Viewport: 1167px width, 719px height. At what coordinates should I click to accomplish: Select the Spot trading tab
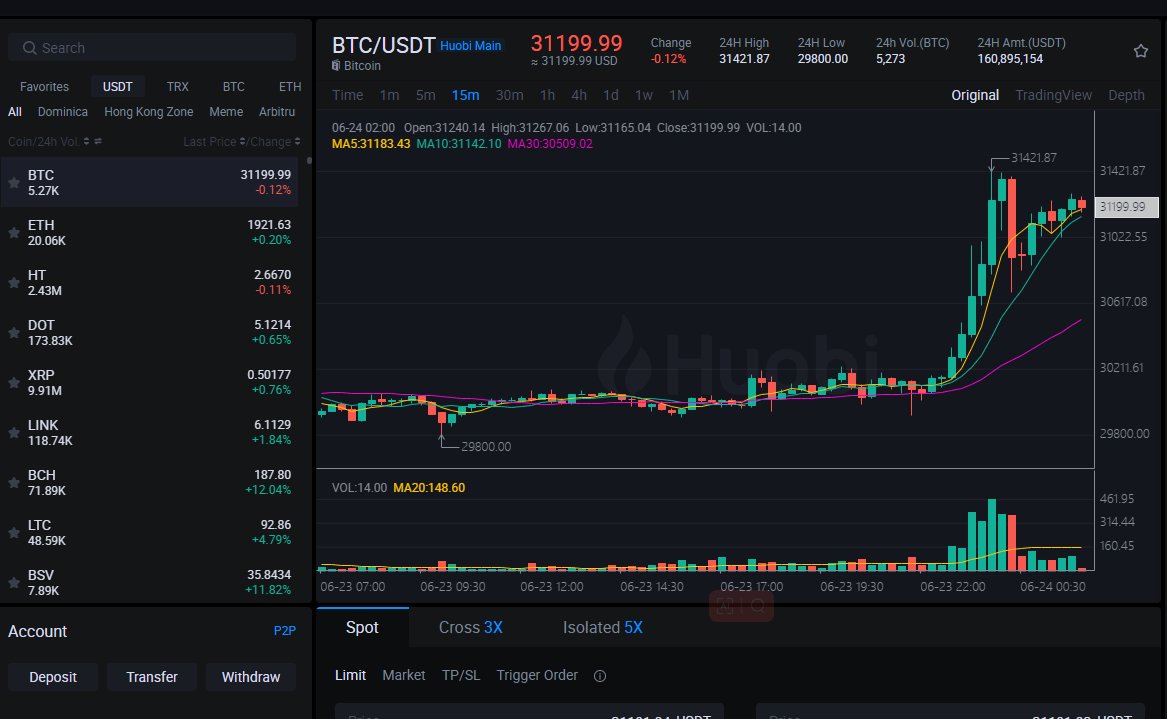click(x=362, y=627)
